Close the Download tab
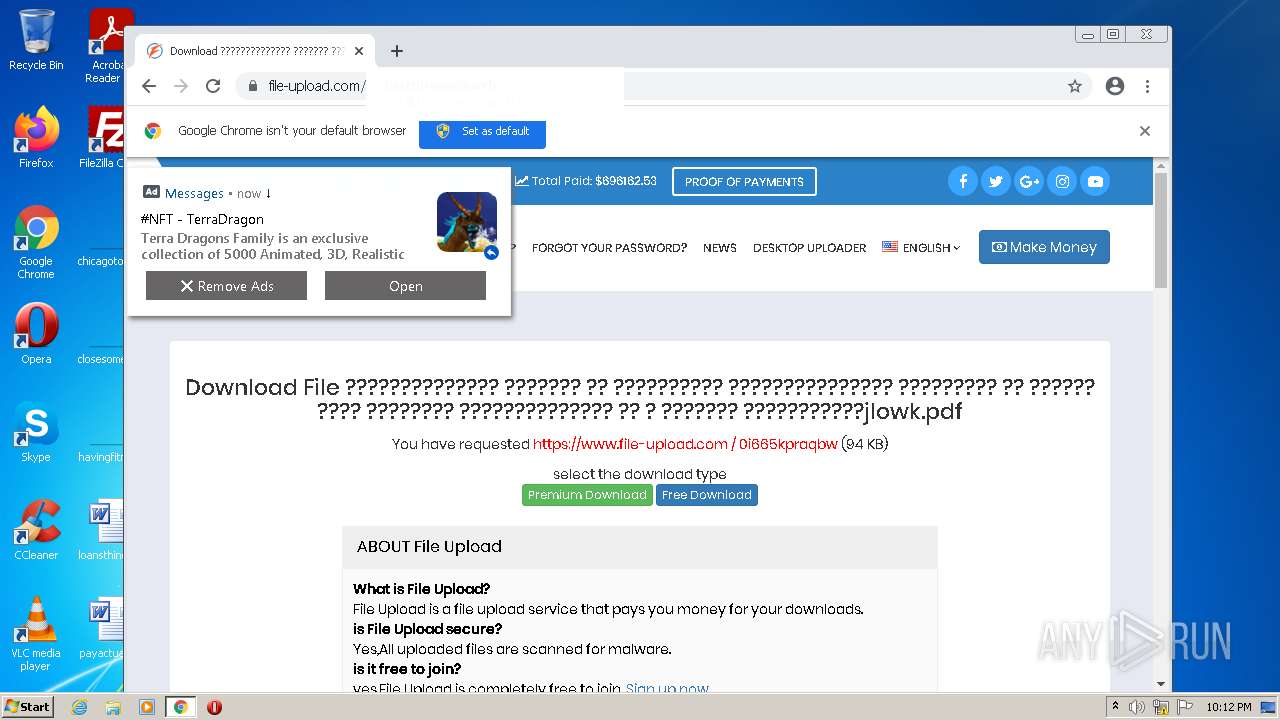Screen dimensions: 1280x720 tap(359, 51)
